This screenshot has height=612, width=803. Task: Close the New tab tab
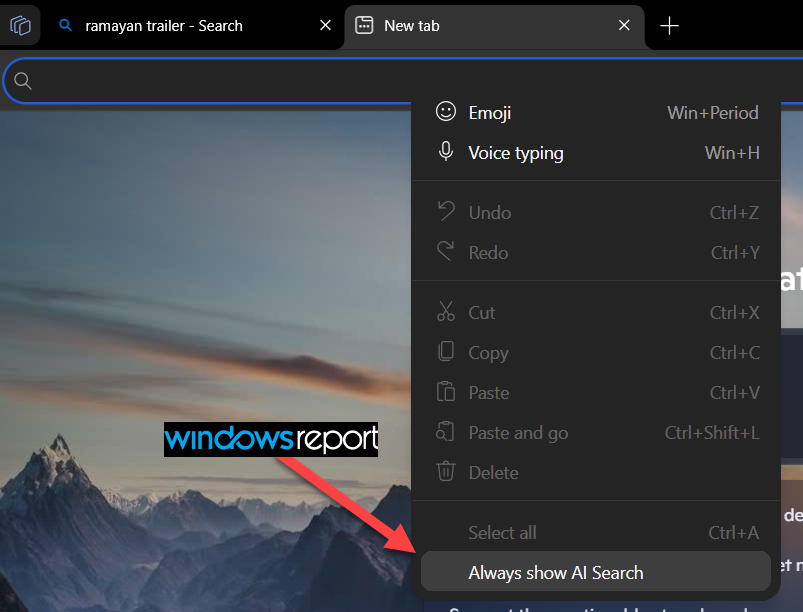[624, 25]
